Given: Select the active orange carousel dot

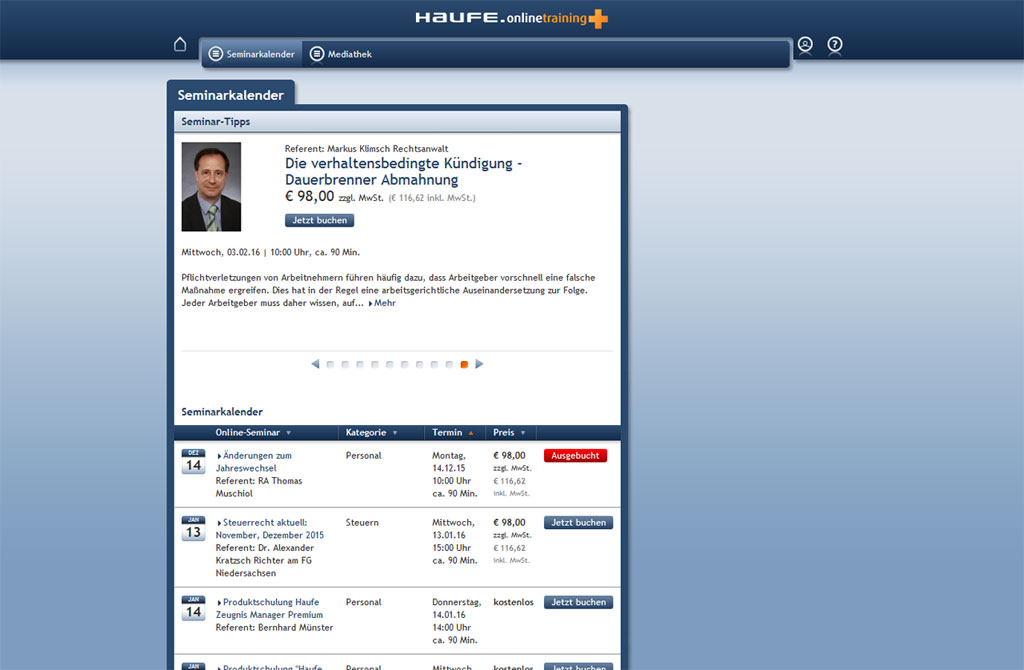Looking at the screenshot, I should (464, 364).
